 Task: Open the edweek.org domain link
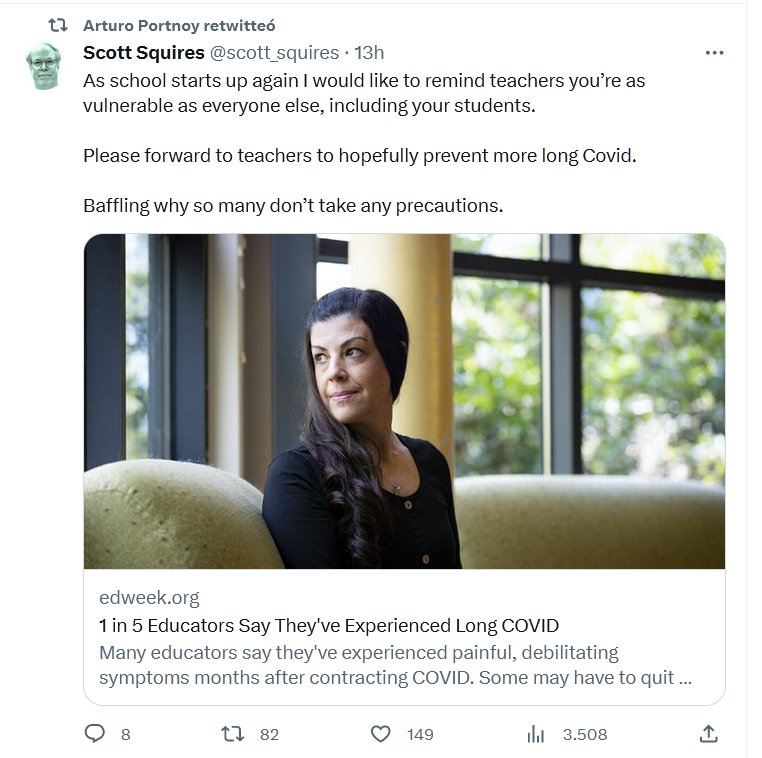click(x=149, y=598)
